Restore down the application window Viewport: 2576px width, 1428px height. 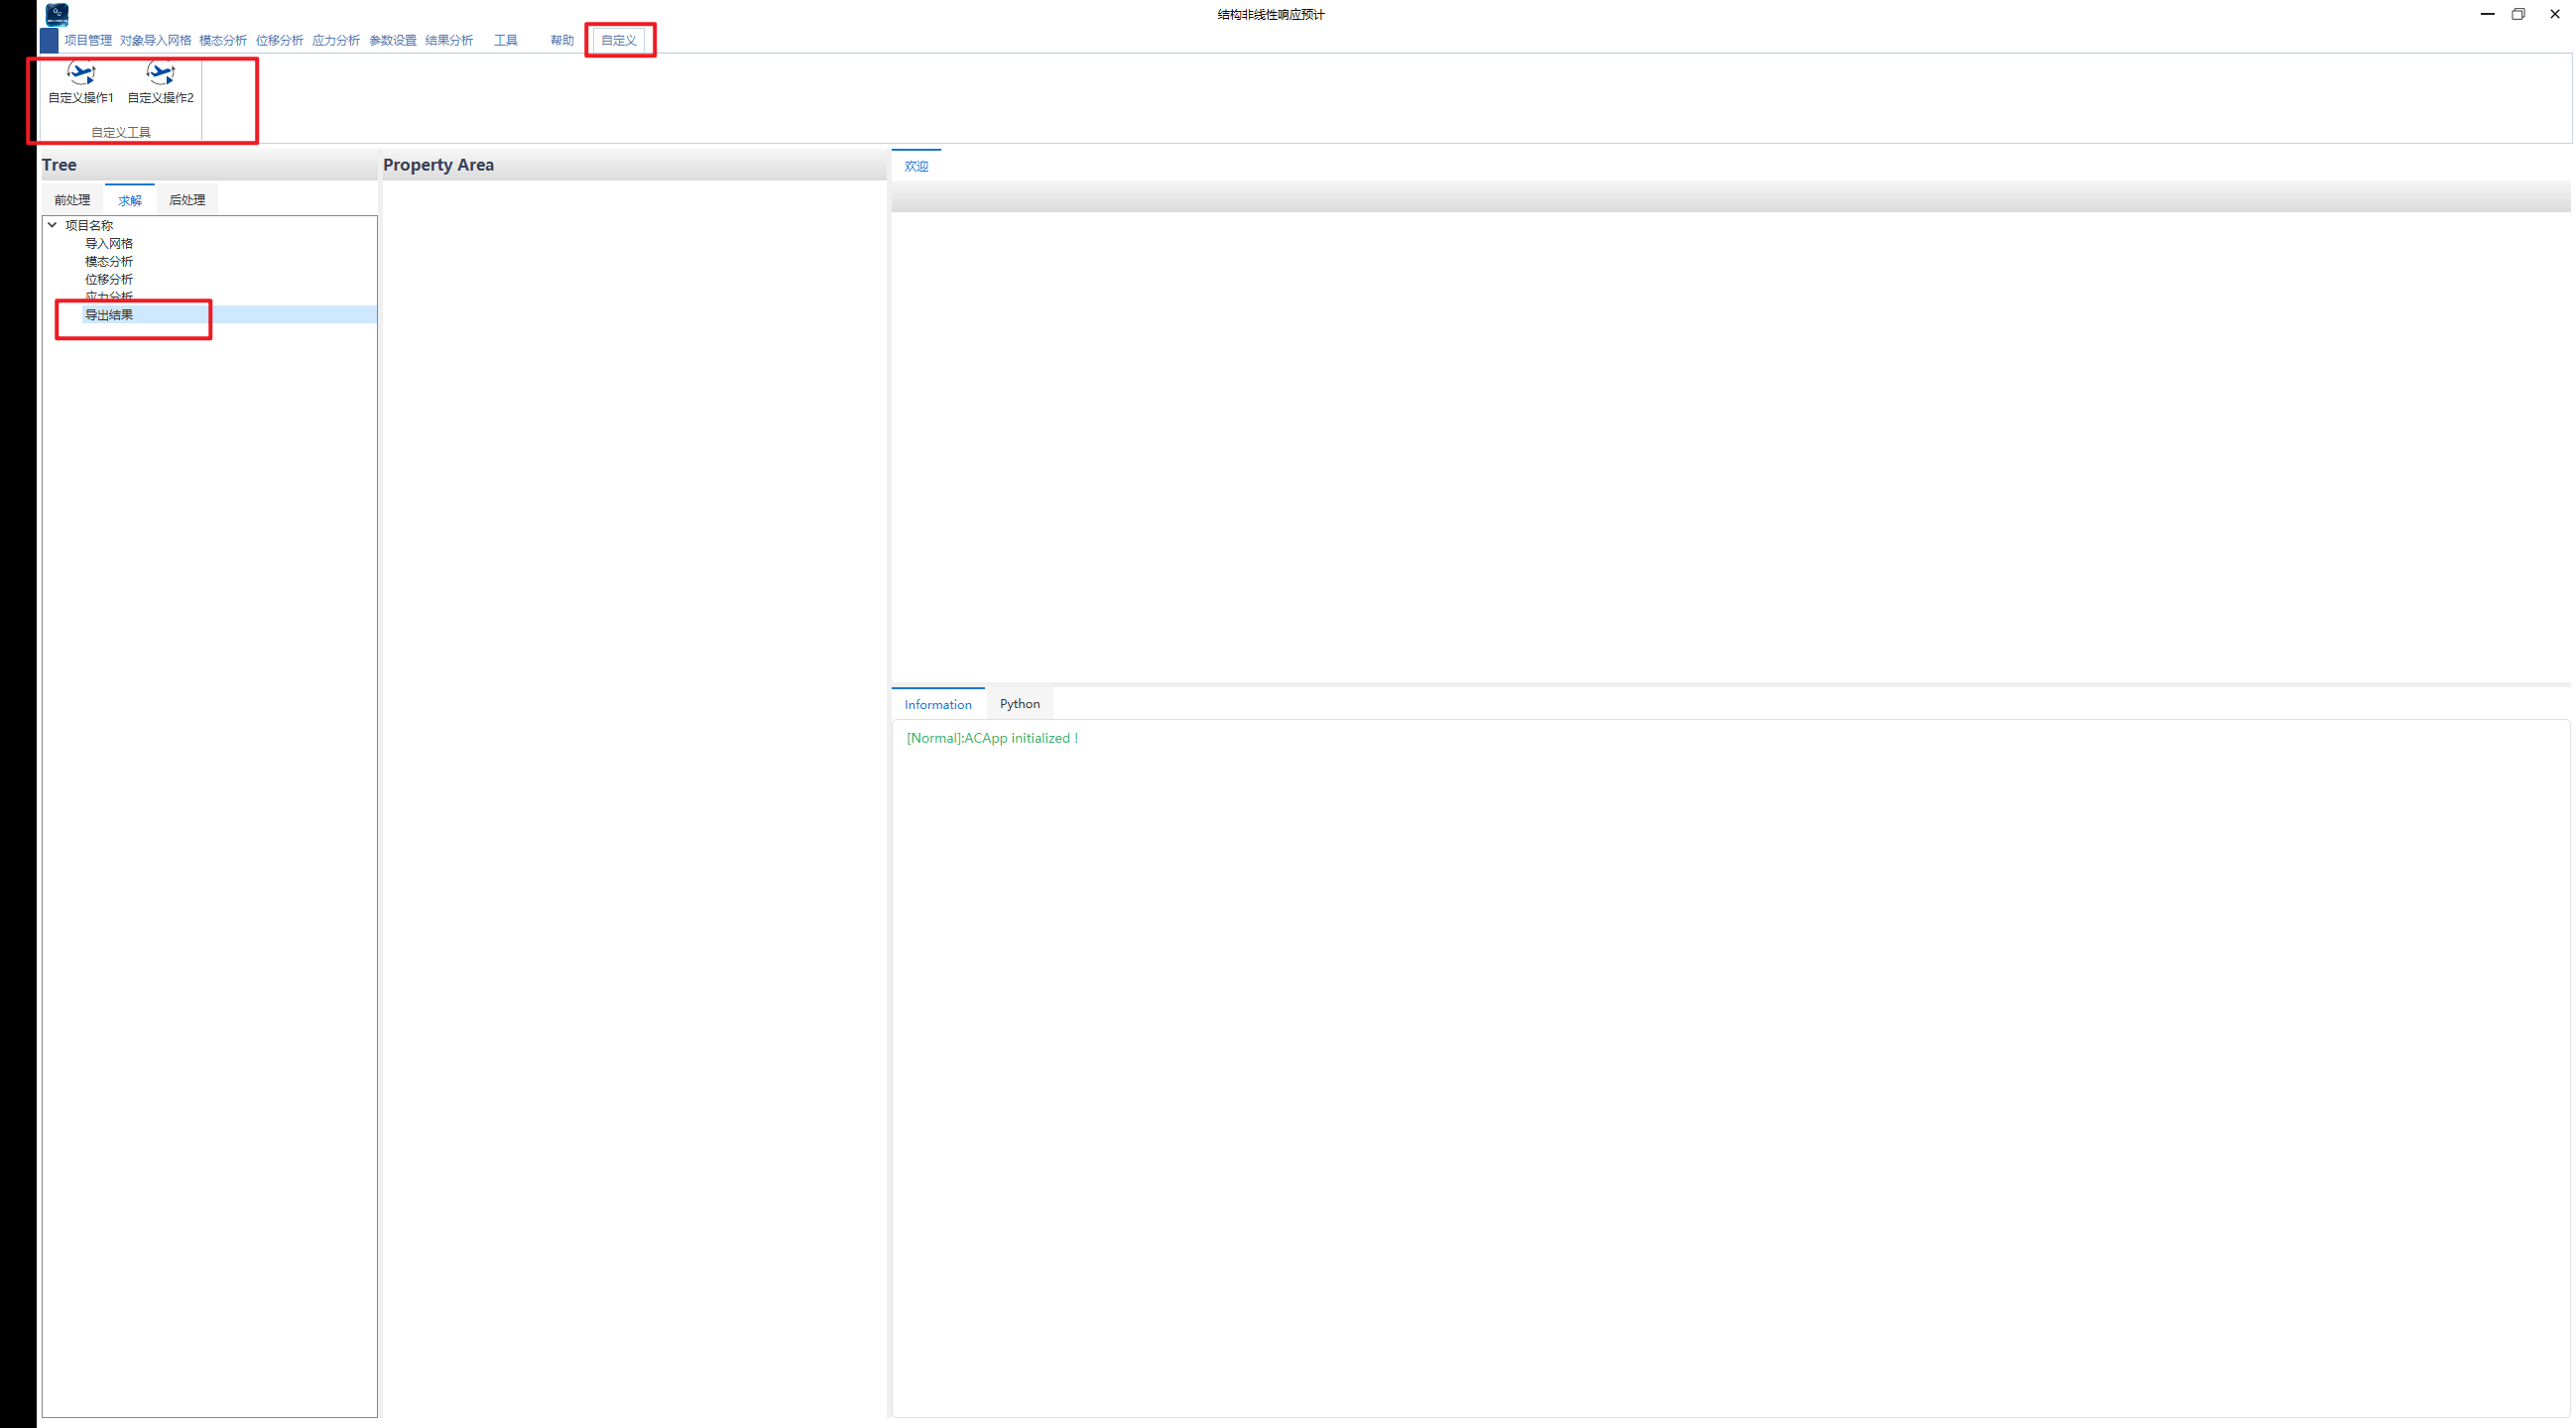pos(2517,14)
